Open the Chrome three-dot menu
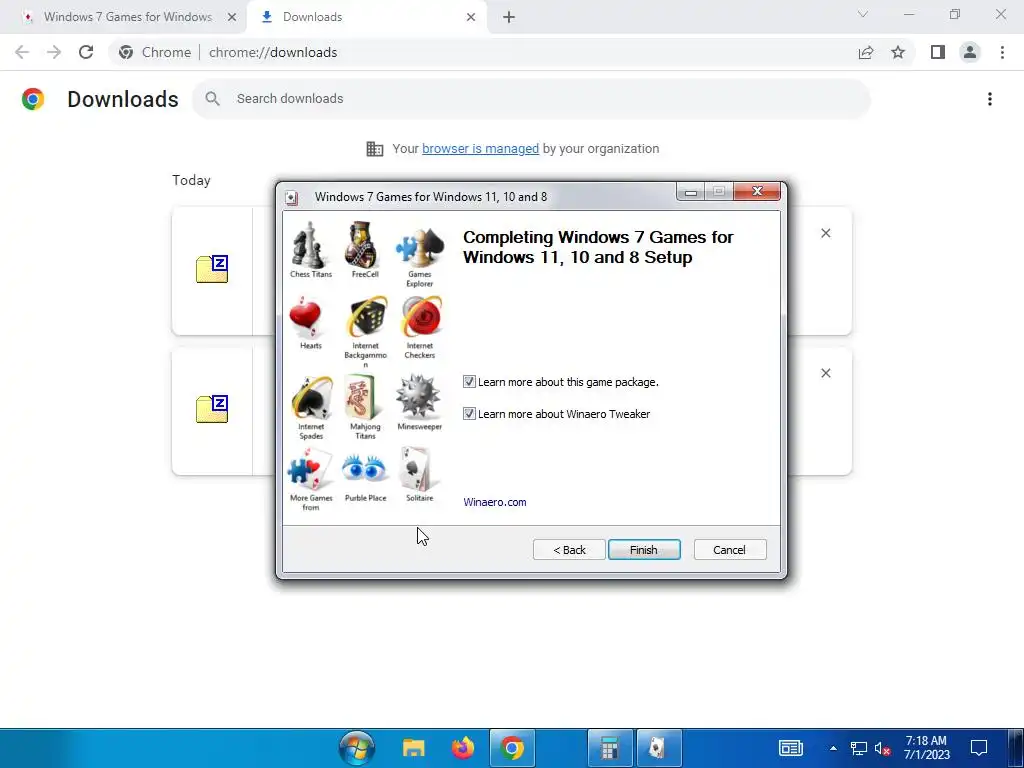Viewport: 1024px width, 768px height. (1002, 52)
